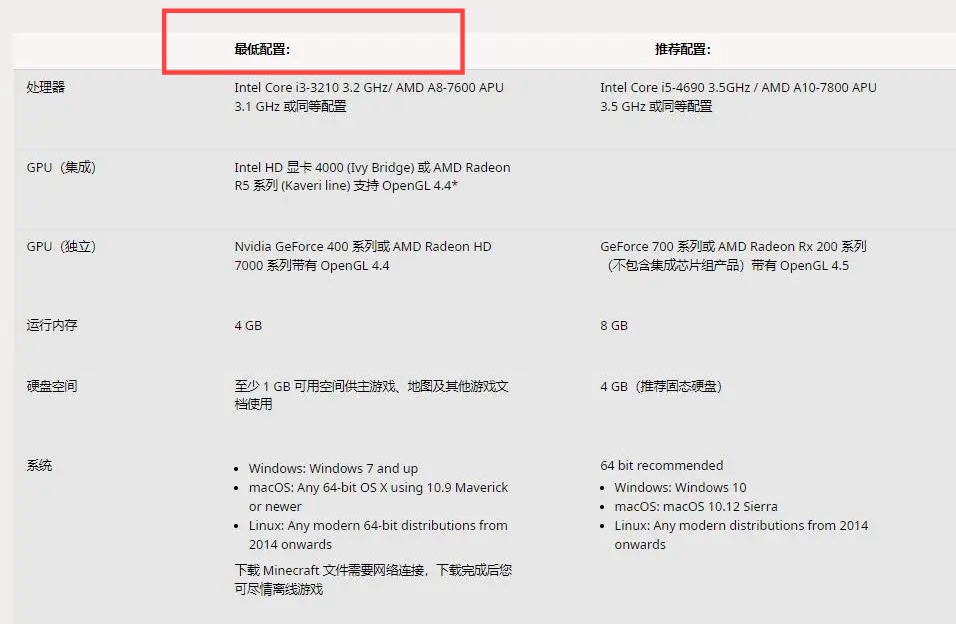Select the macOS 10.9 Maverick list item
Screen dimensions: 956x624
coord(378,497)
